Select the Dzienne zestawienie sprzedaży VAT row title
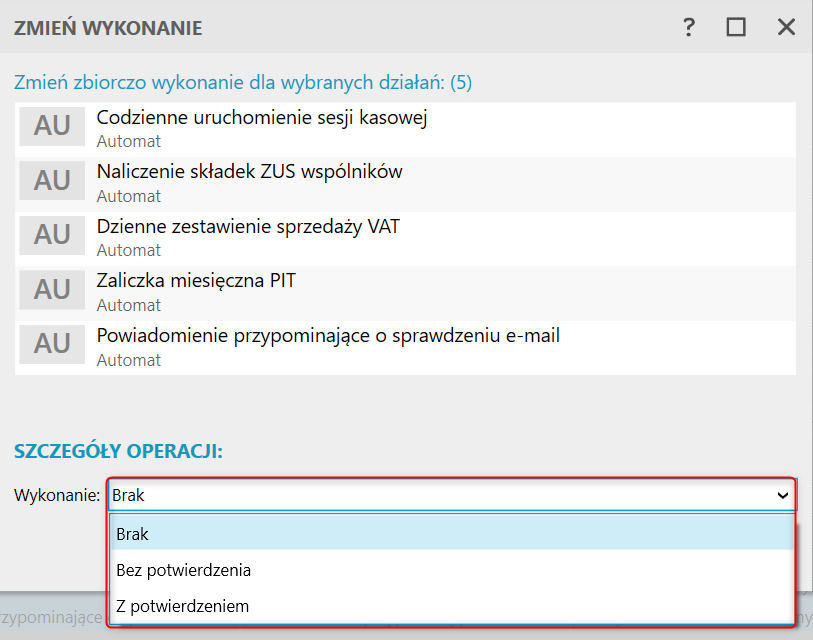 coord(248,226)
